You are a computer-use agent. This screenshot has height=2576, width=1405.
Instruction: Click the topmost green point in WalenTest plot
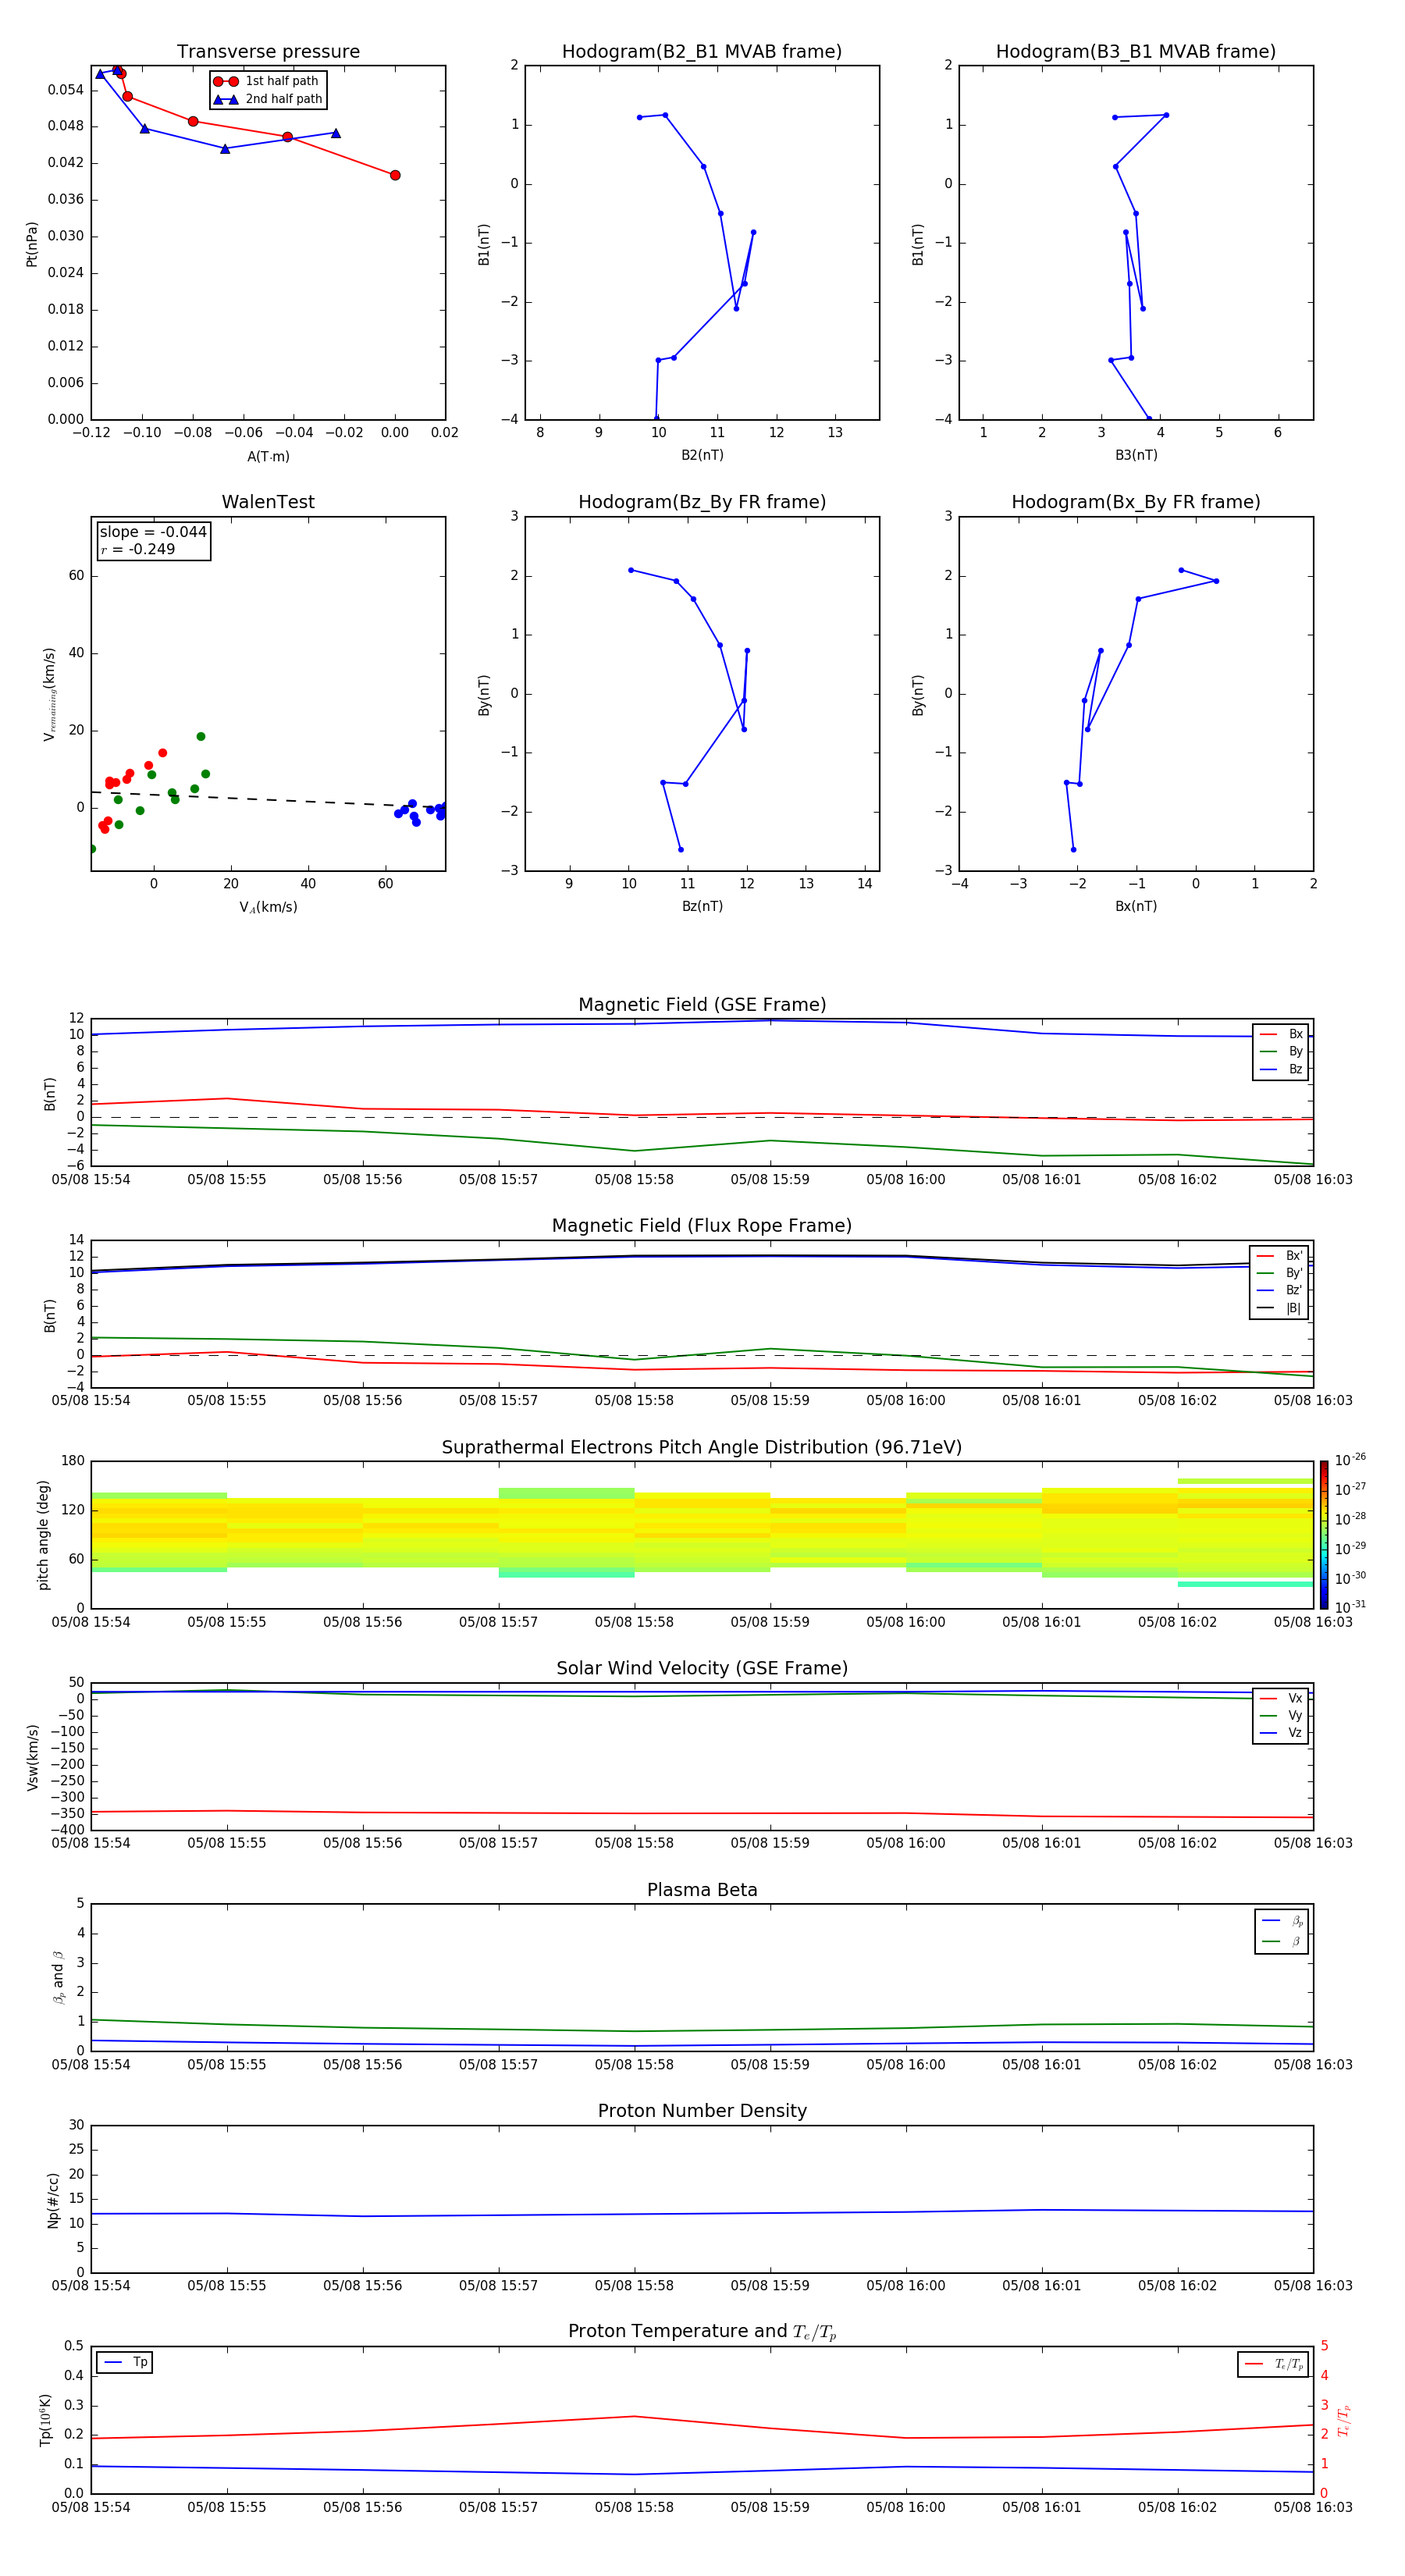201,737
